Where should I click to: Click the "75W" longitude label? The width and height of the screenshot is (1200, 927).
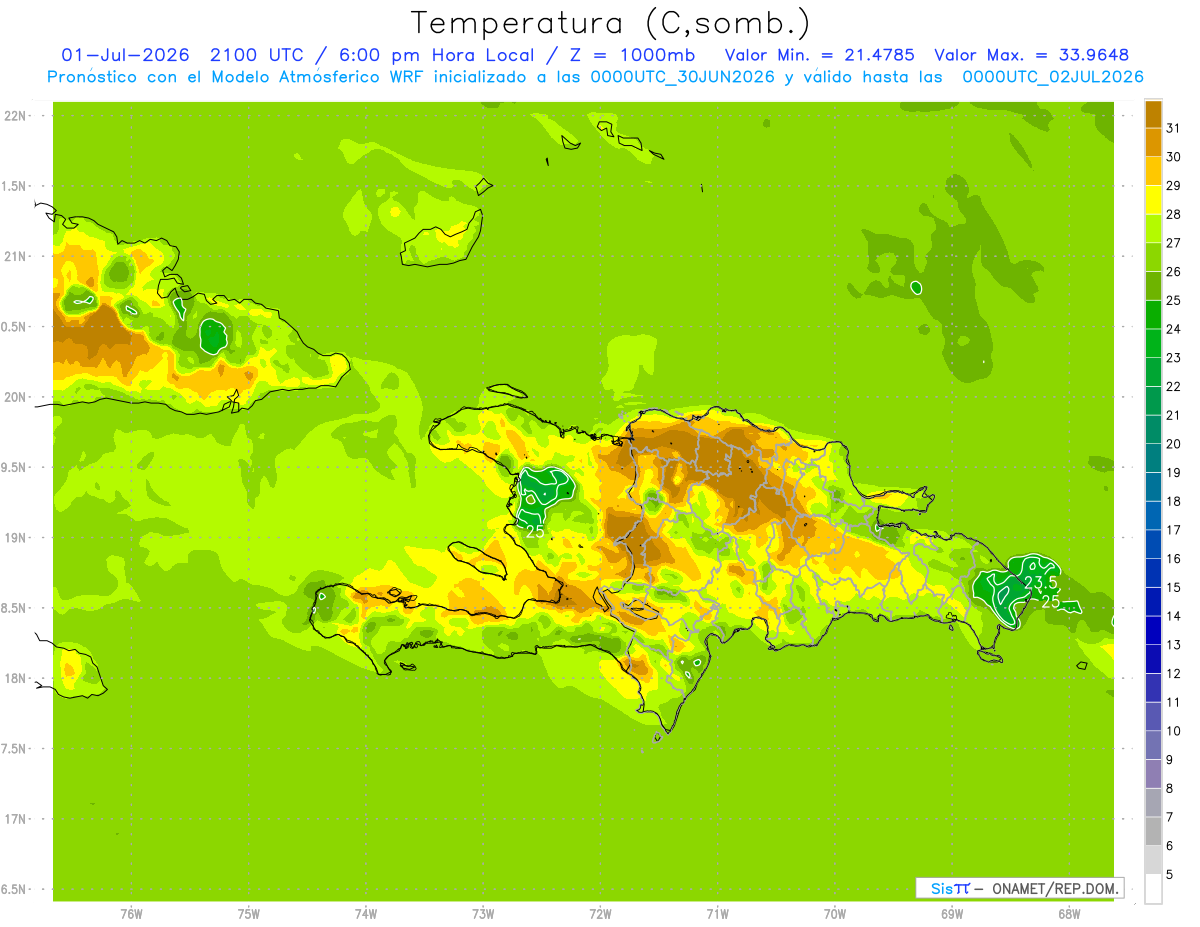248,914
